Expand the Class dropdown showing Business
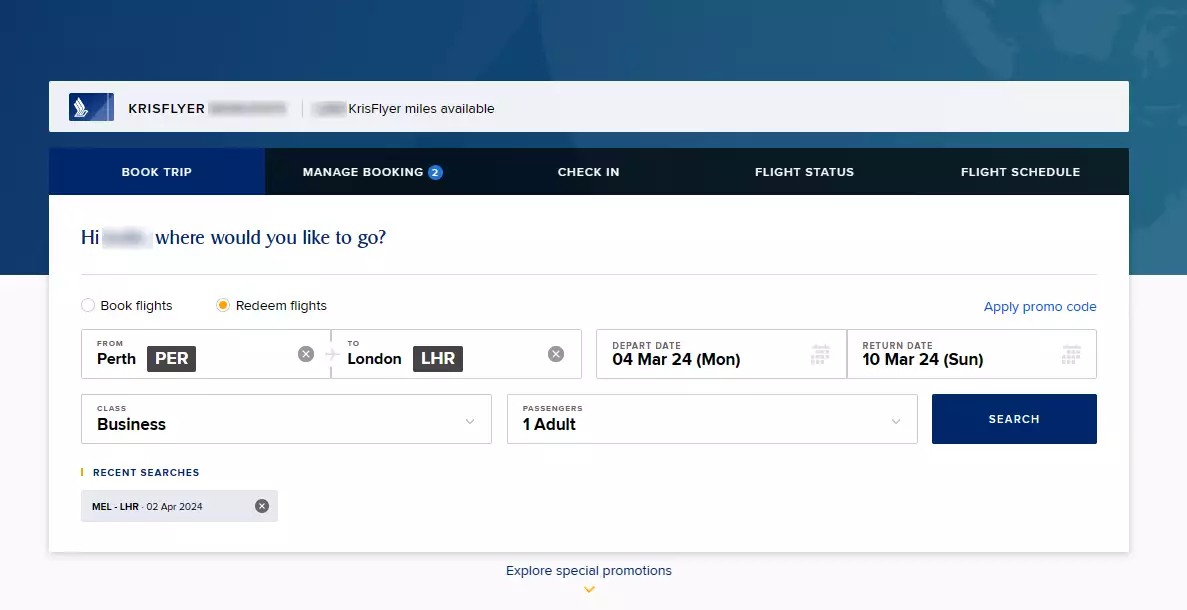The image size is (1187, 610). coord(286,419)
